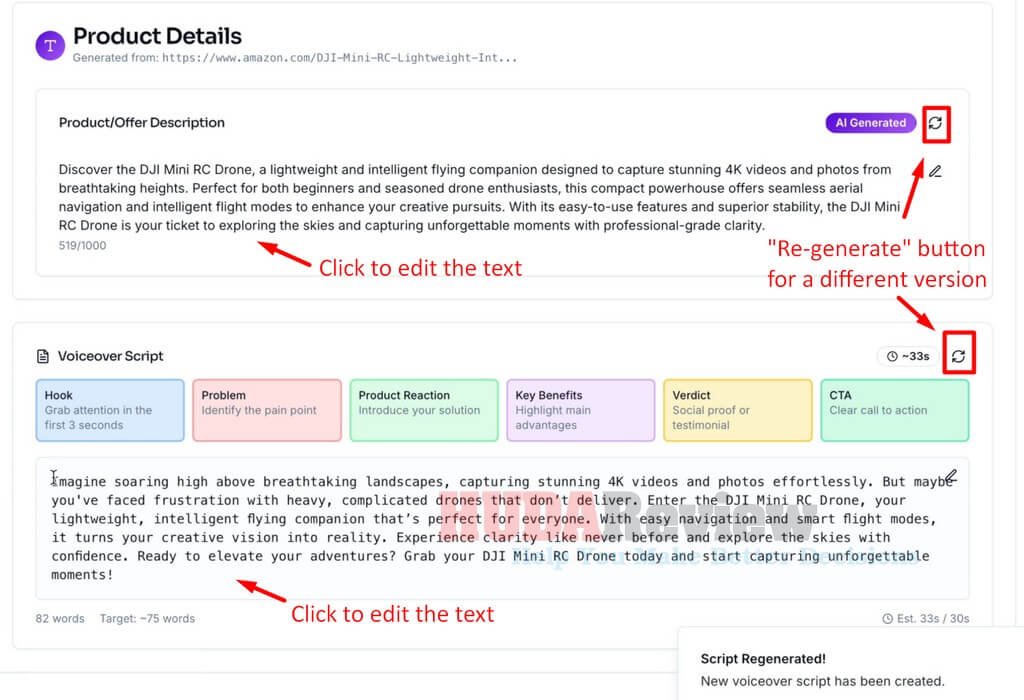
Task: Click the ~33s duration badge
Action: click(908, 356)
